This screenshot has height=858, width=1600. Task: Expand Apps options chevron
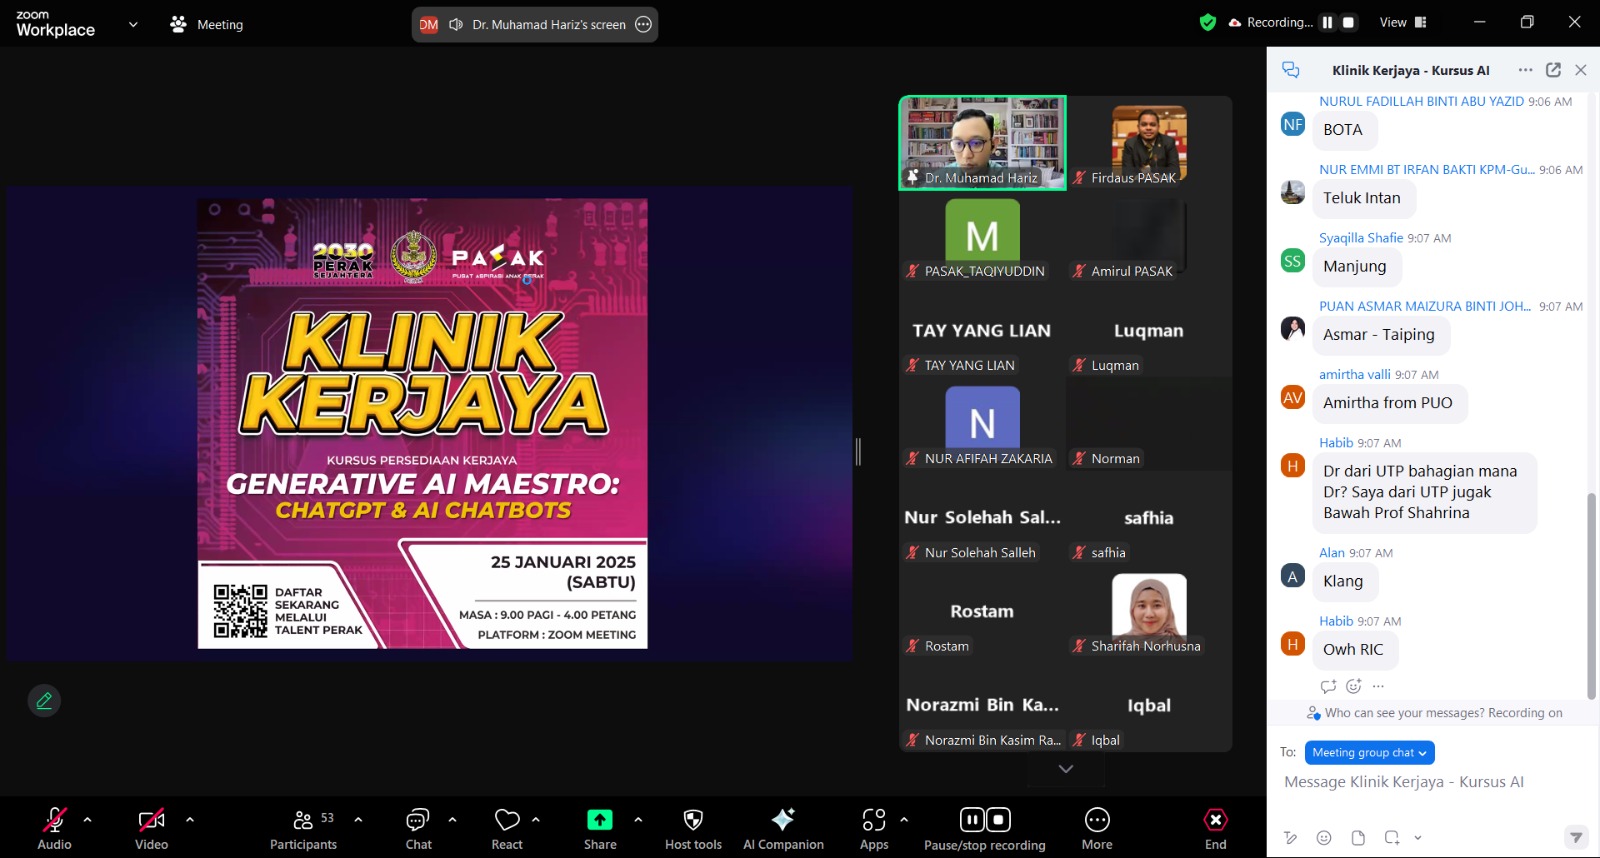tap(904, 819)
